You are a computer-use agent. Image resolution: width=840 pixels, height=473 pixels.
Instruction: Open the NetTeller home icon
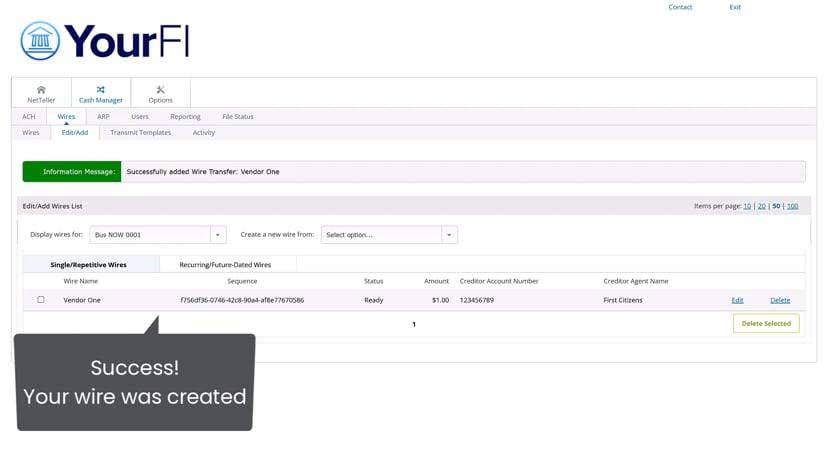pos(41,89)
